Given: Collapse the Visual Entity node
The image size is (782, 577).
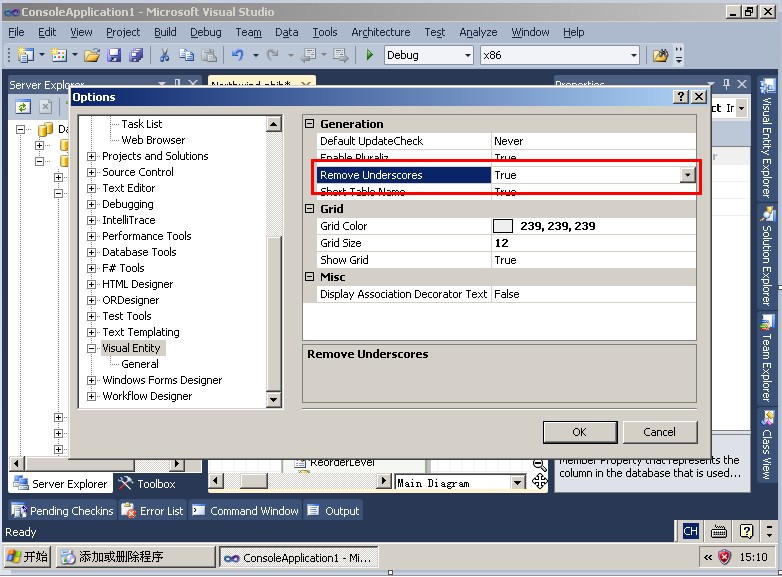Looking at the screenshot, I should [91, 348].
